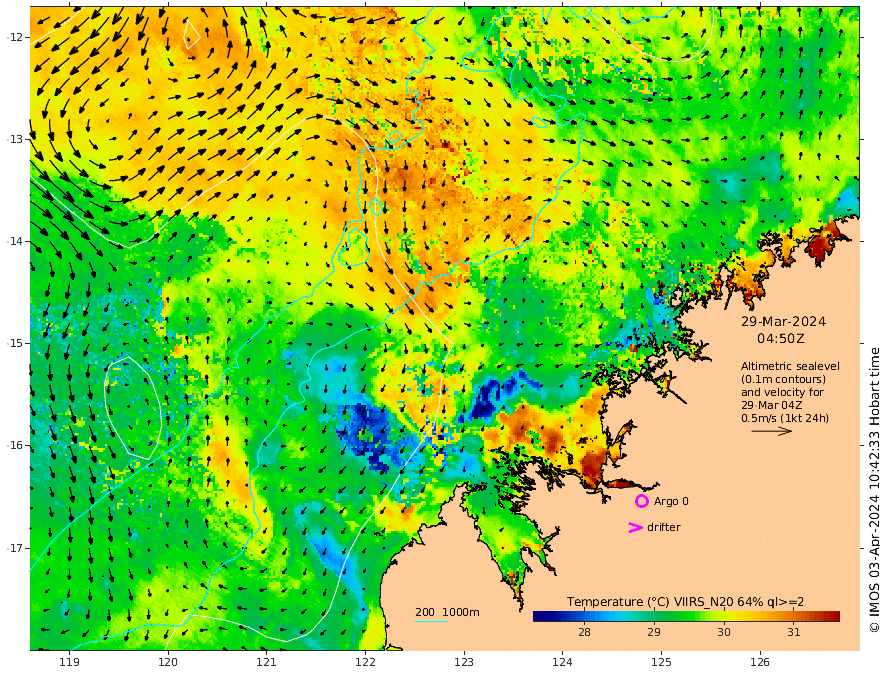The image size is (880, 680).
Task: Click latitude axis label -17
Action: point(14,548)
